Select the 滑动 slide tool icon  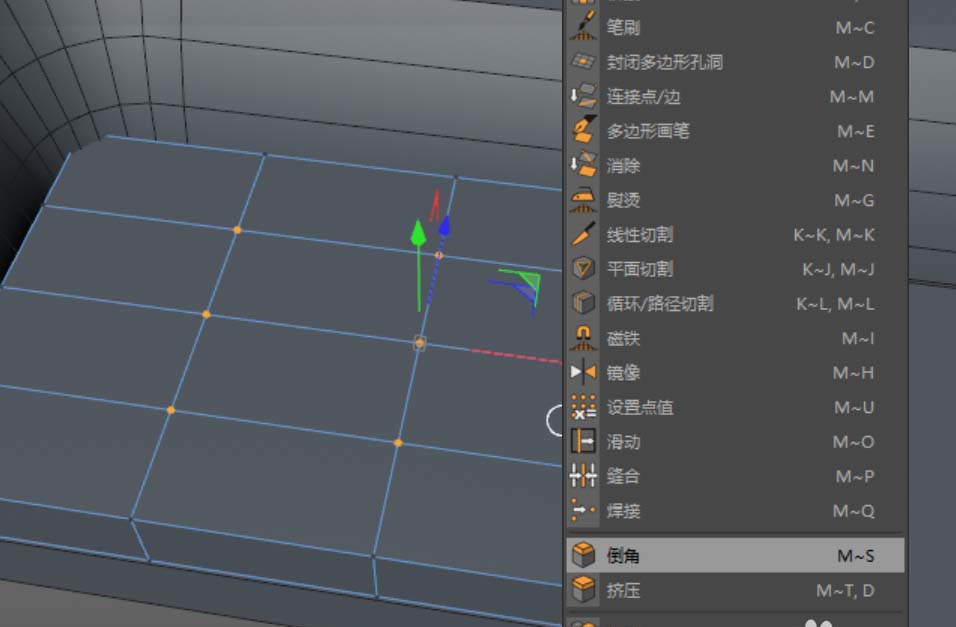[x=583, y=442]
